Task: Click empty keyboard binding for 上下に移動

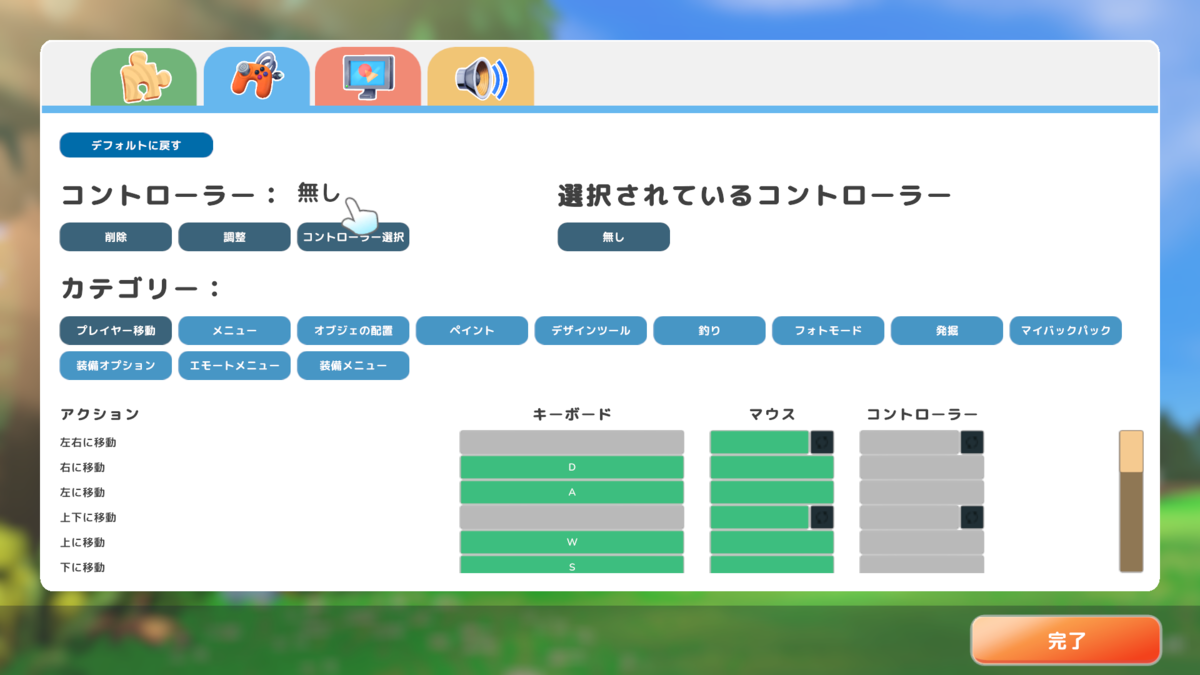Action: [x=572, y=517]
